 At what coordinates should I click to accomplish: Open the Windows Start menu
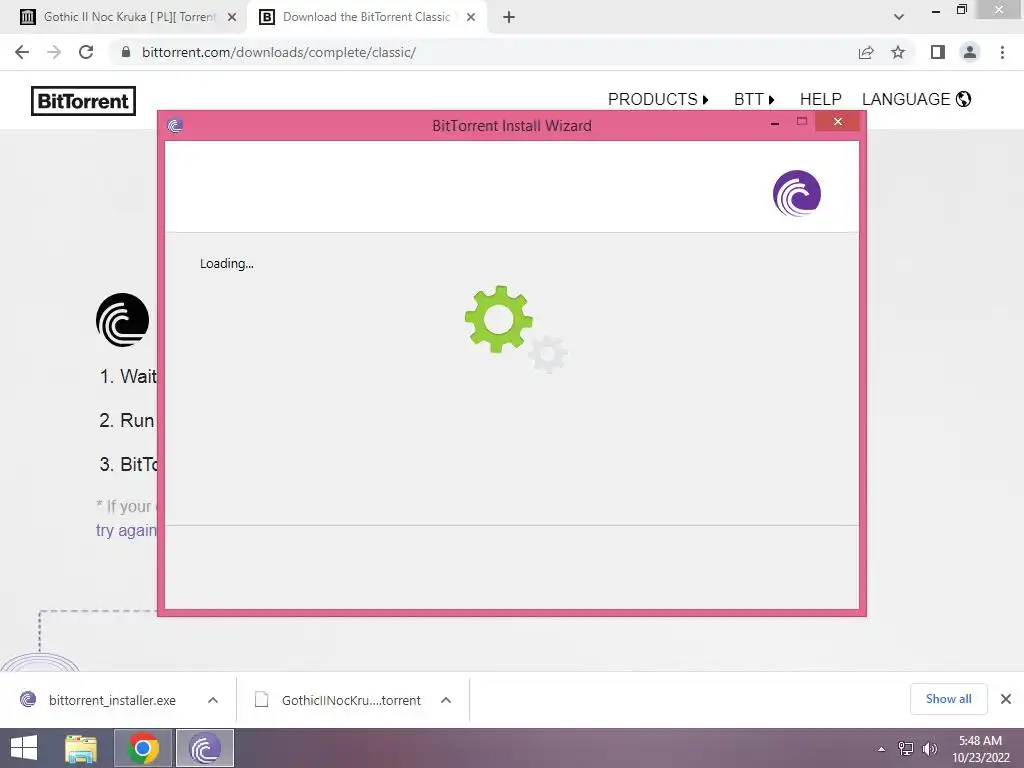coord(24,748)
